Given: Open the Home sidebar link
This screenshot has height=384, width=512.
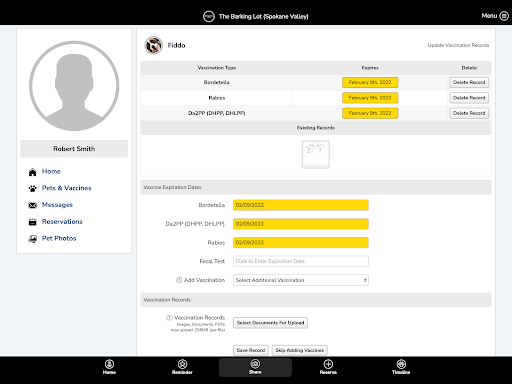Looking at the screenshot, I should coord(51,171).
